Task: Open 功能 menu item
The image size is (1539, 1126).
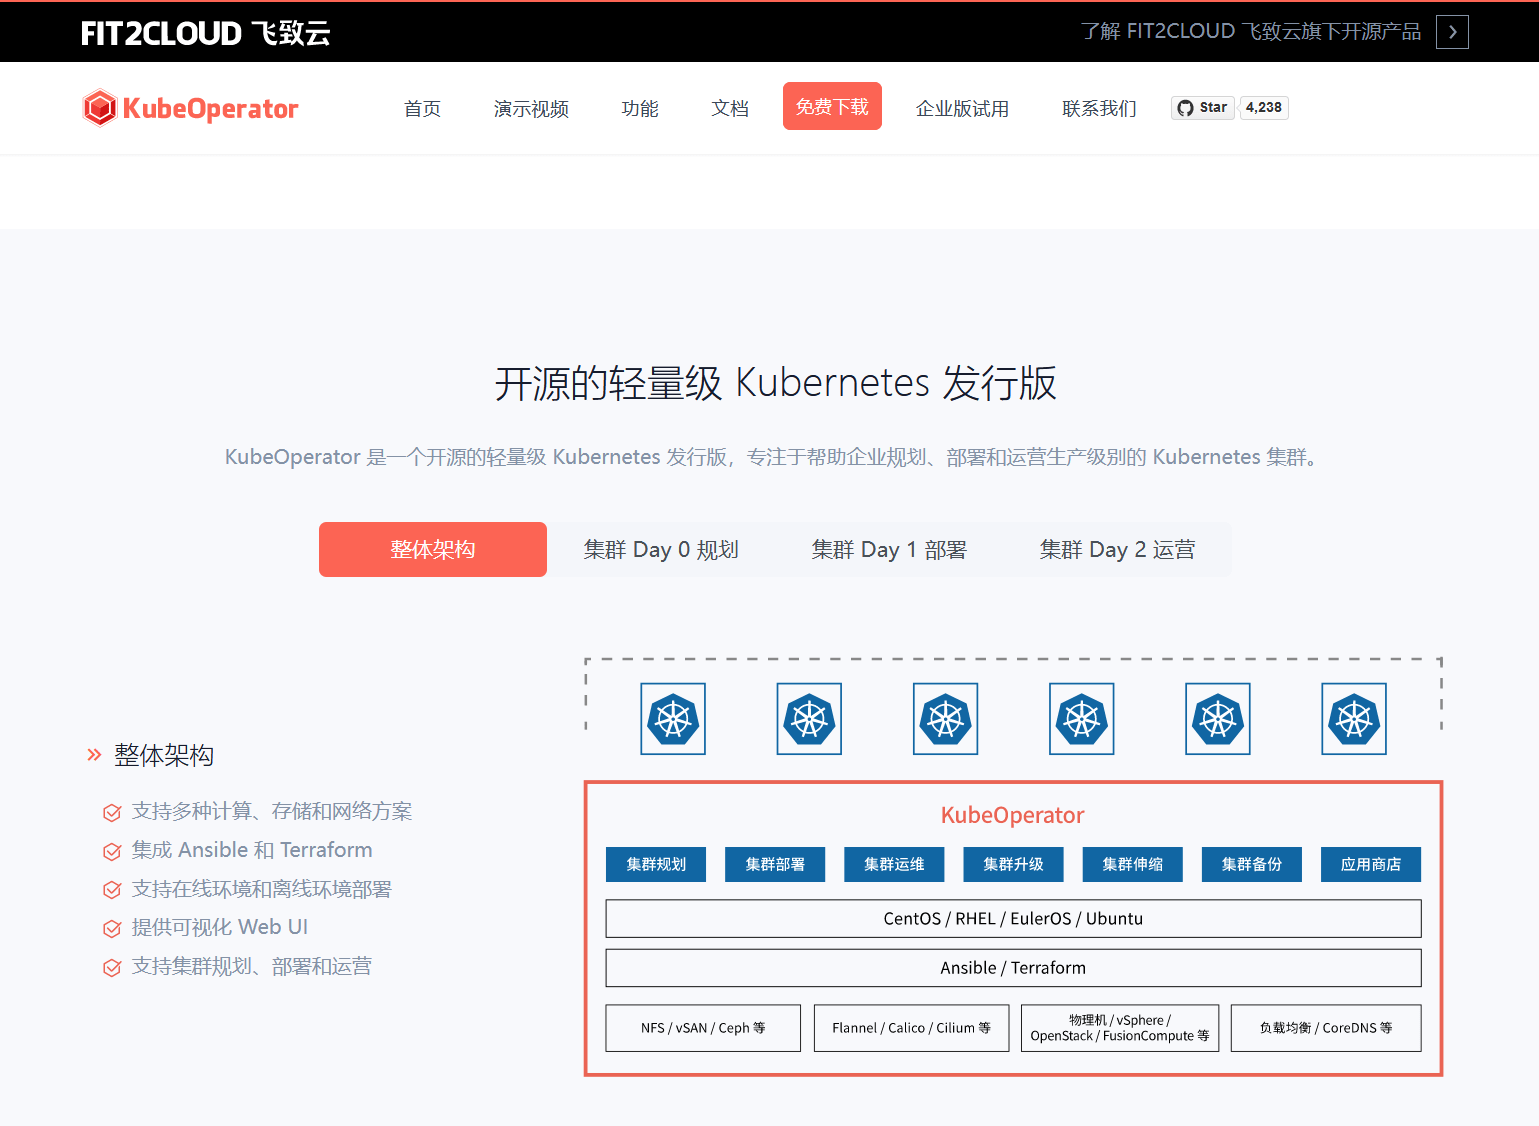Action: [x=640, y=108]
